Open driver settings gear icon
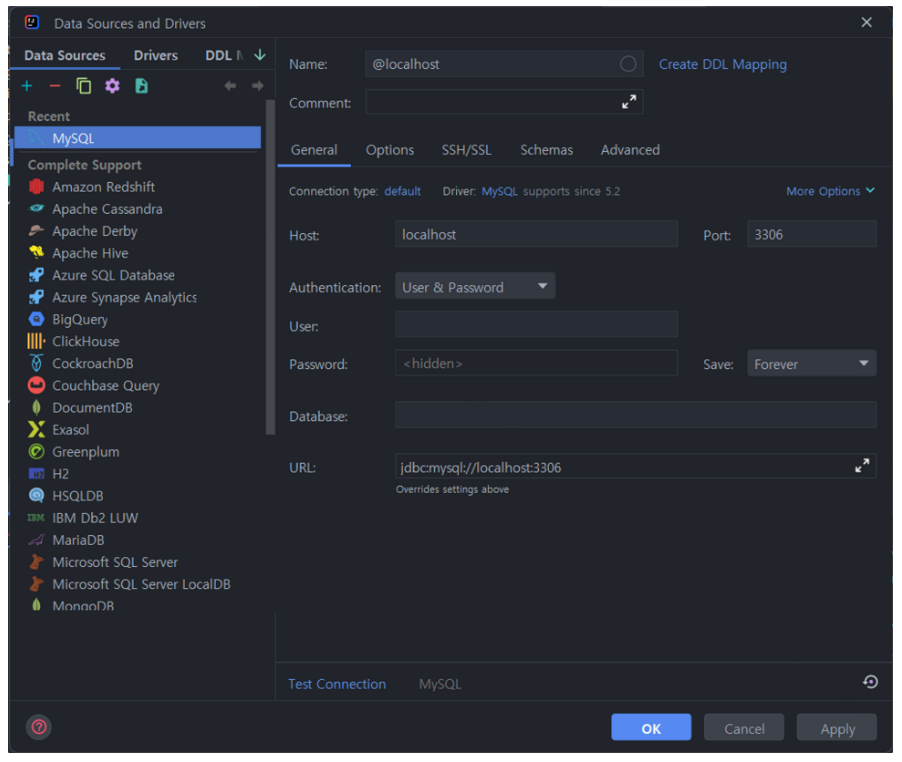 113,86
